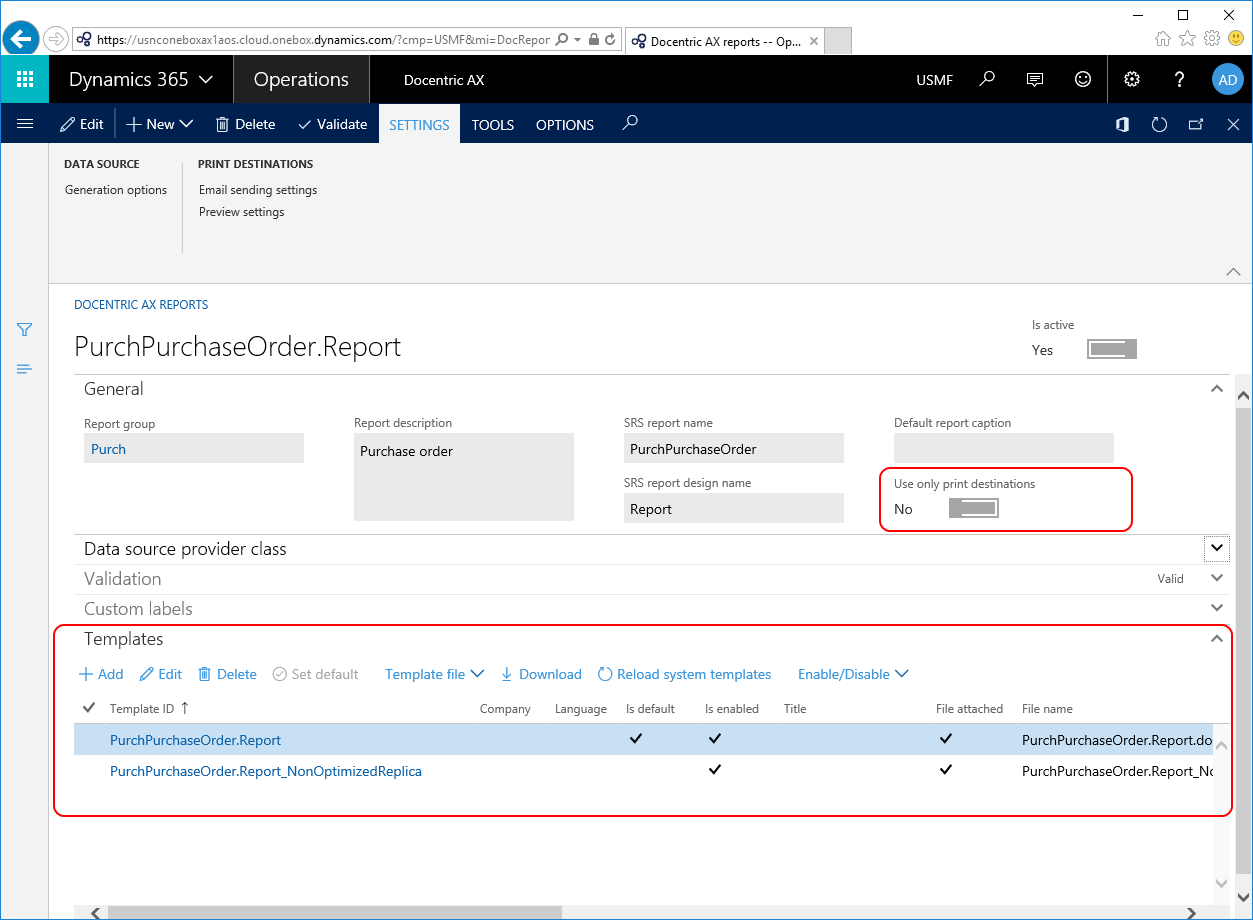
Task: Click Download in the Templates toolbar
Action: (541, 674)
